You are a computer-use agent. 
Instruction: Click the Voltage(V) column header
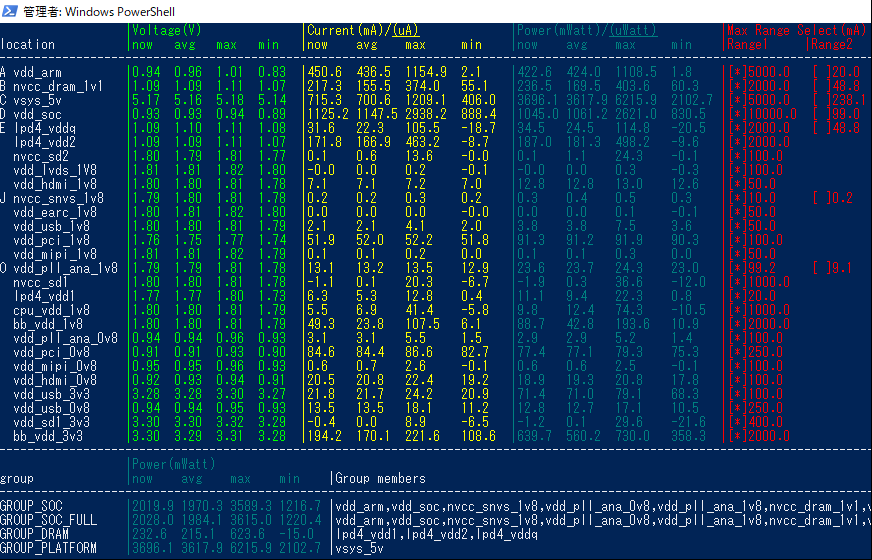(x=167, y=30)
